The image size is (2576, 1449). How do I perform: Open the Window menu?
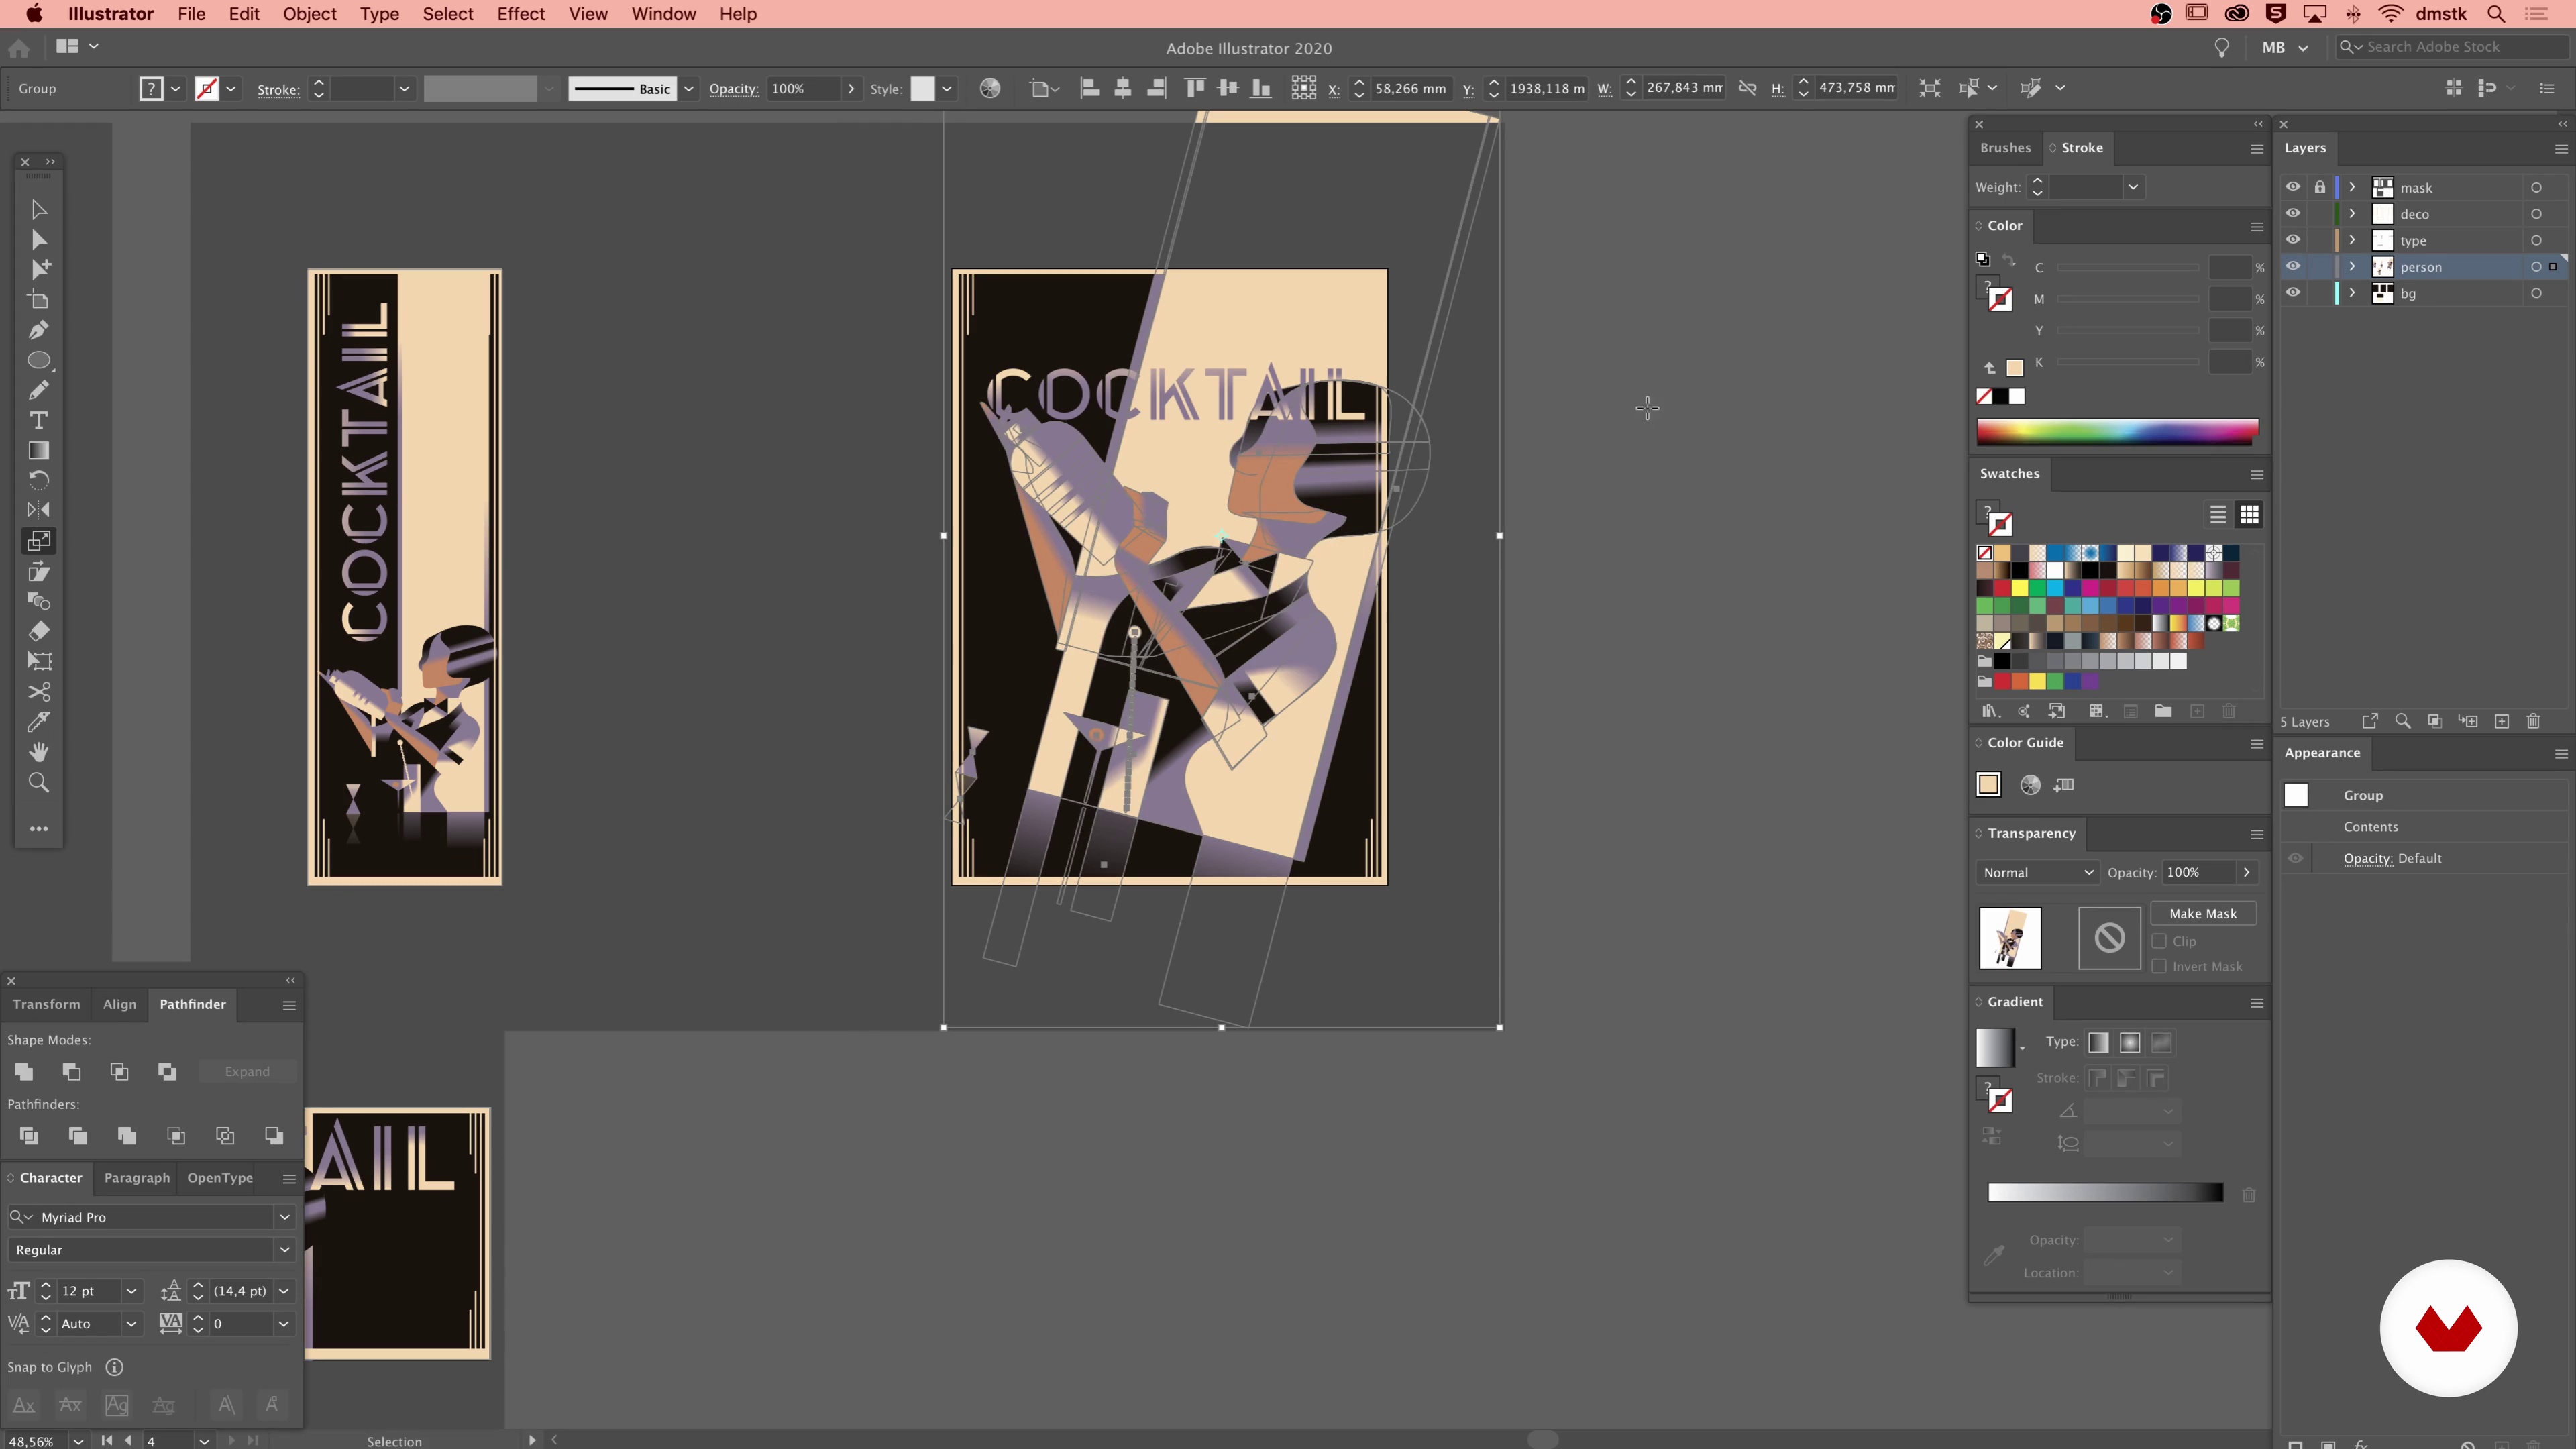click(663, 14)
